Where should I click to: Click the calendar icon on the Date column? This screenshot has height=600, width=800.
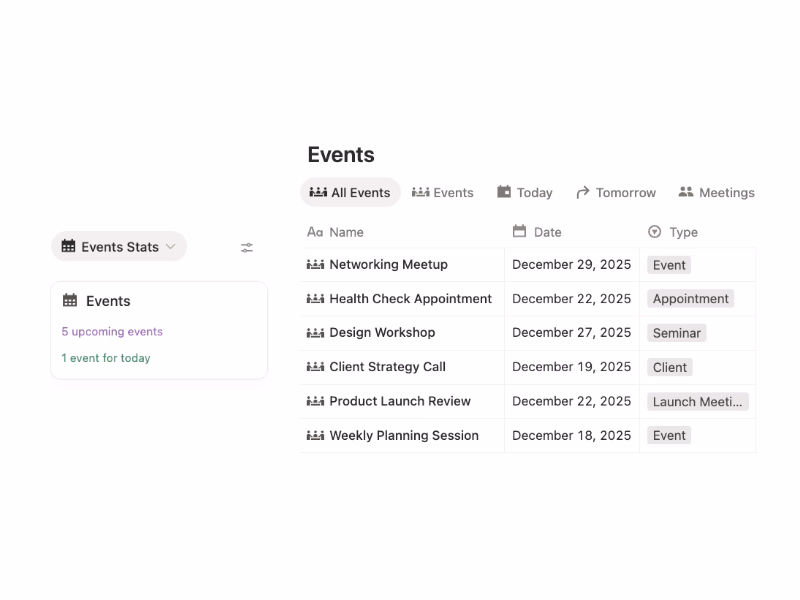click(x=521, y=231)
